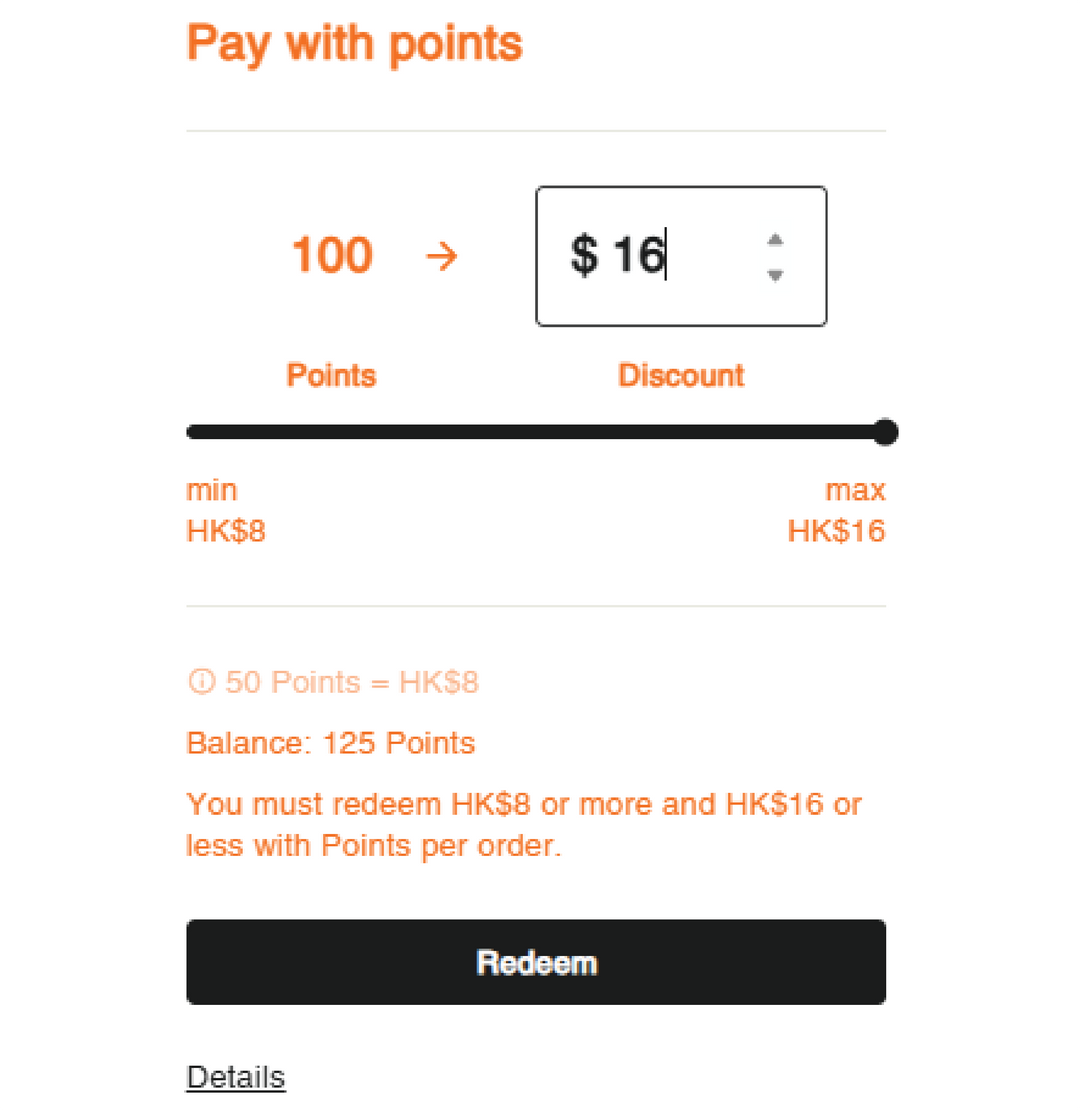The height and width of the screenshot is (1110, 1080).
Task: Click the orange arrow between points and discount
Action: 441,257
